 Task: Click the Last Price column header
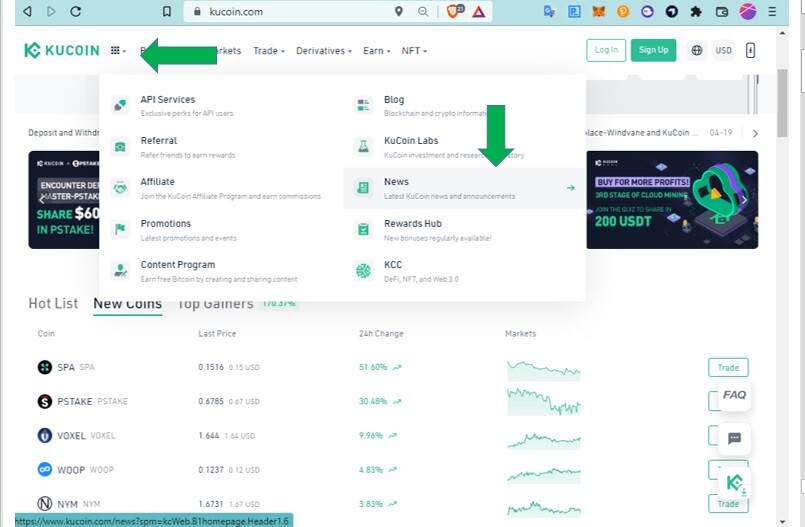coord(217,334)
